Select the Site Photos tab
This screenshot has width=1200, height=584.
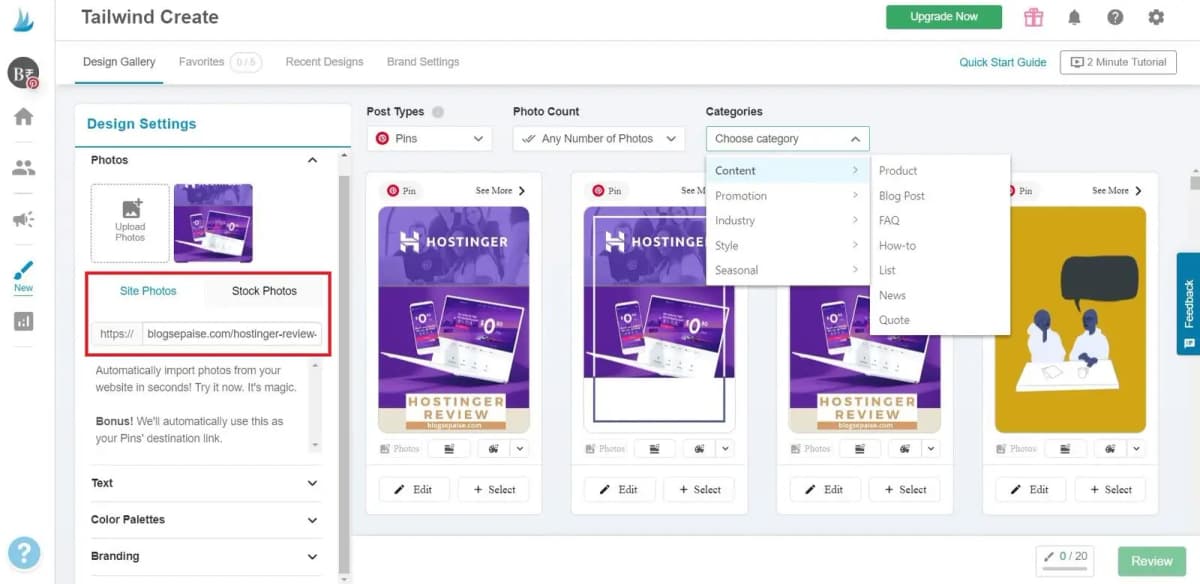point(148,291)
